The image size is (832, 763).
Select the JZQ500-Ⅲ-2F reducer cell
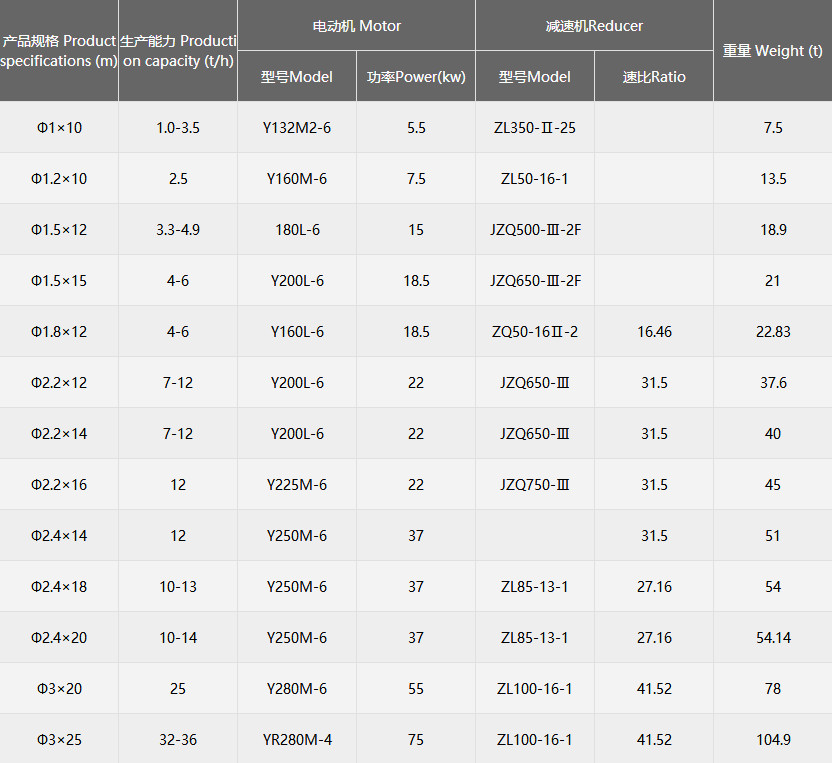tap(535, 230)
